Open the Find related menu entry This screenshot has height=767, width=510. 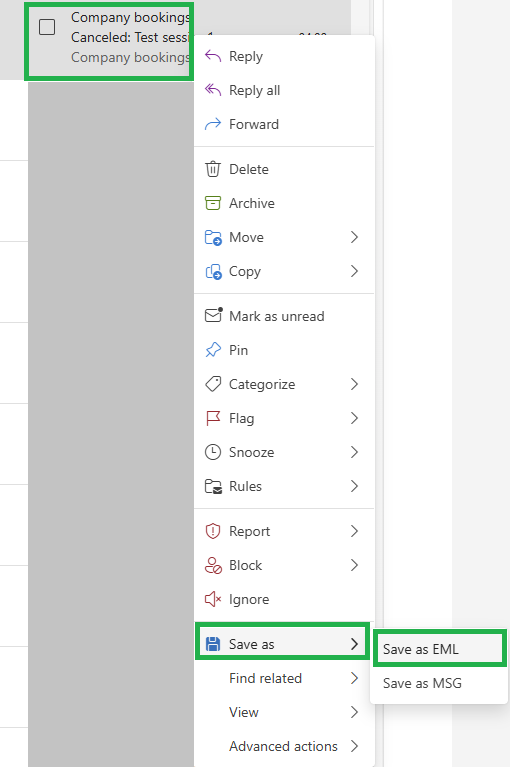tap(284, 678)
